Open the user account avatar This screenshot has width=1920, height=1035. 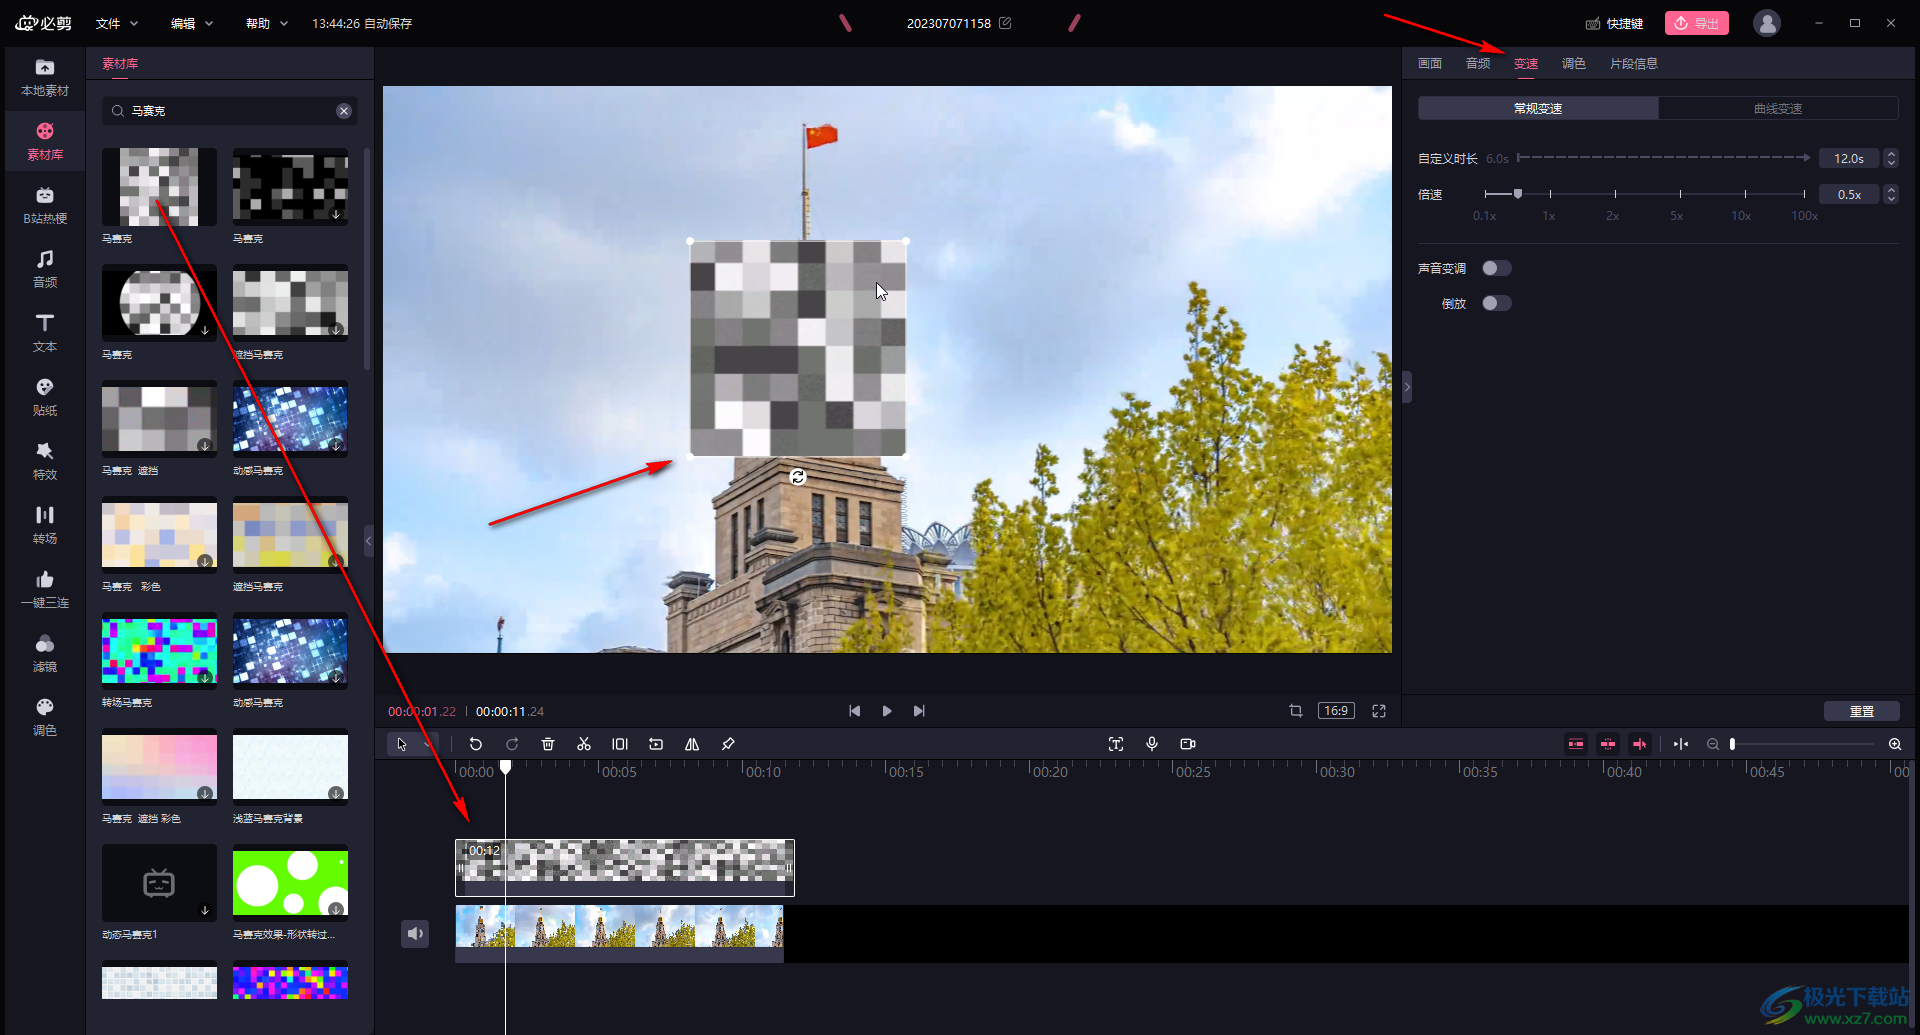point(1767,23)
